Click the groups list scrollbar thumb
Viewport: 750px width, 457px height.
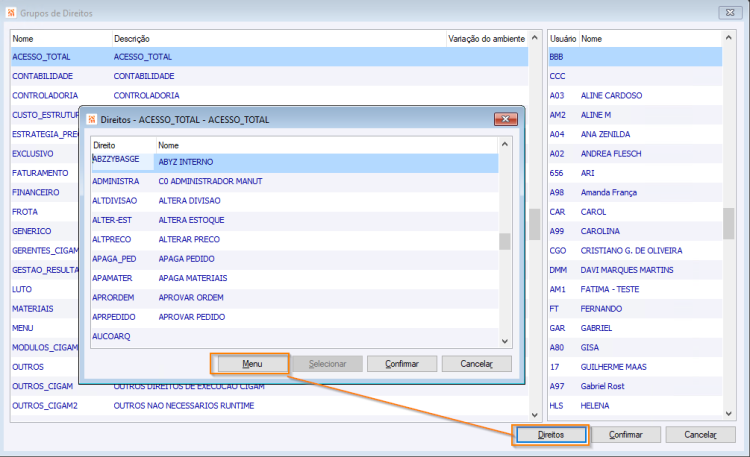click(x=535, y=224)
